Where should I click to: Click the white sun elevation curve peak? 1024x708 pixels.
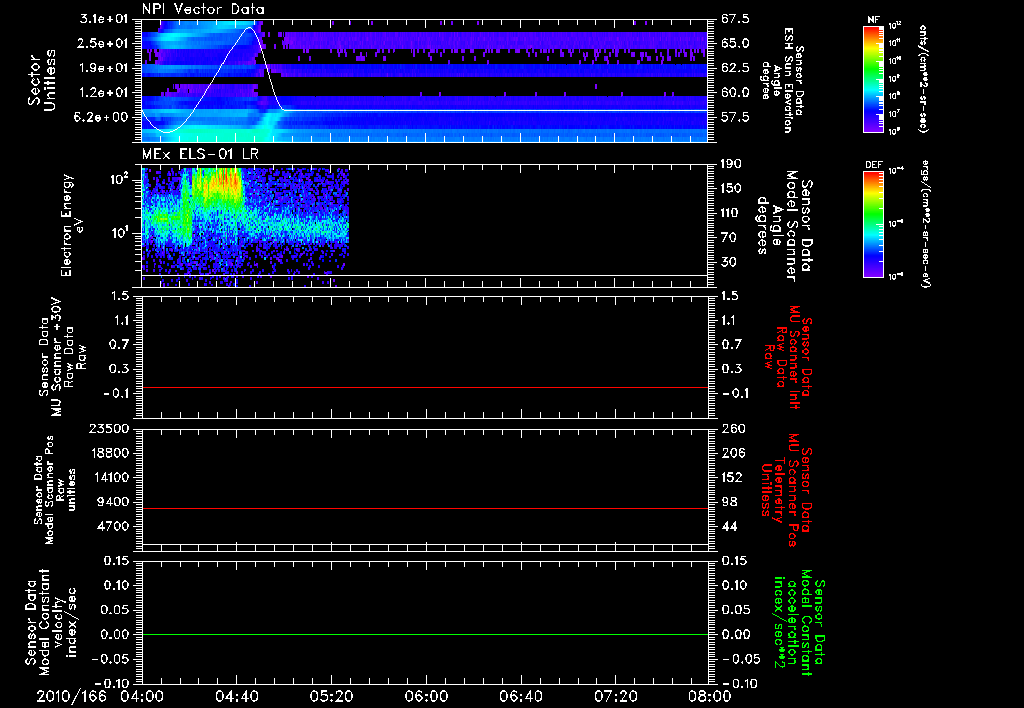click(249, 28)
